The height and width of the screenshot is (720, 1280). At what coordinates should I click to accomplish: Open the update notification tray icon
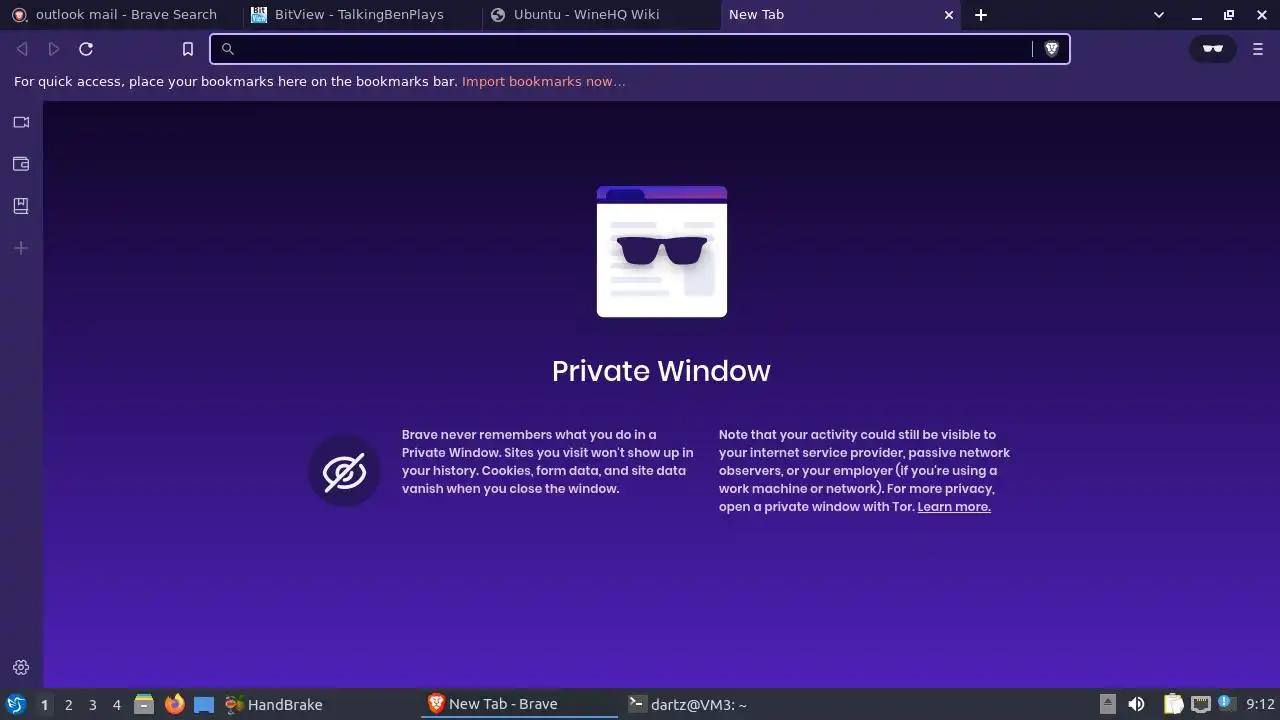tap(1224, 703)
